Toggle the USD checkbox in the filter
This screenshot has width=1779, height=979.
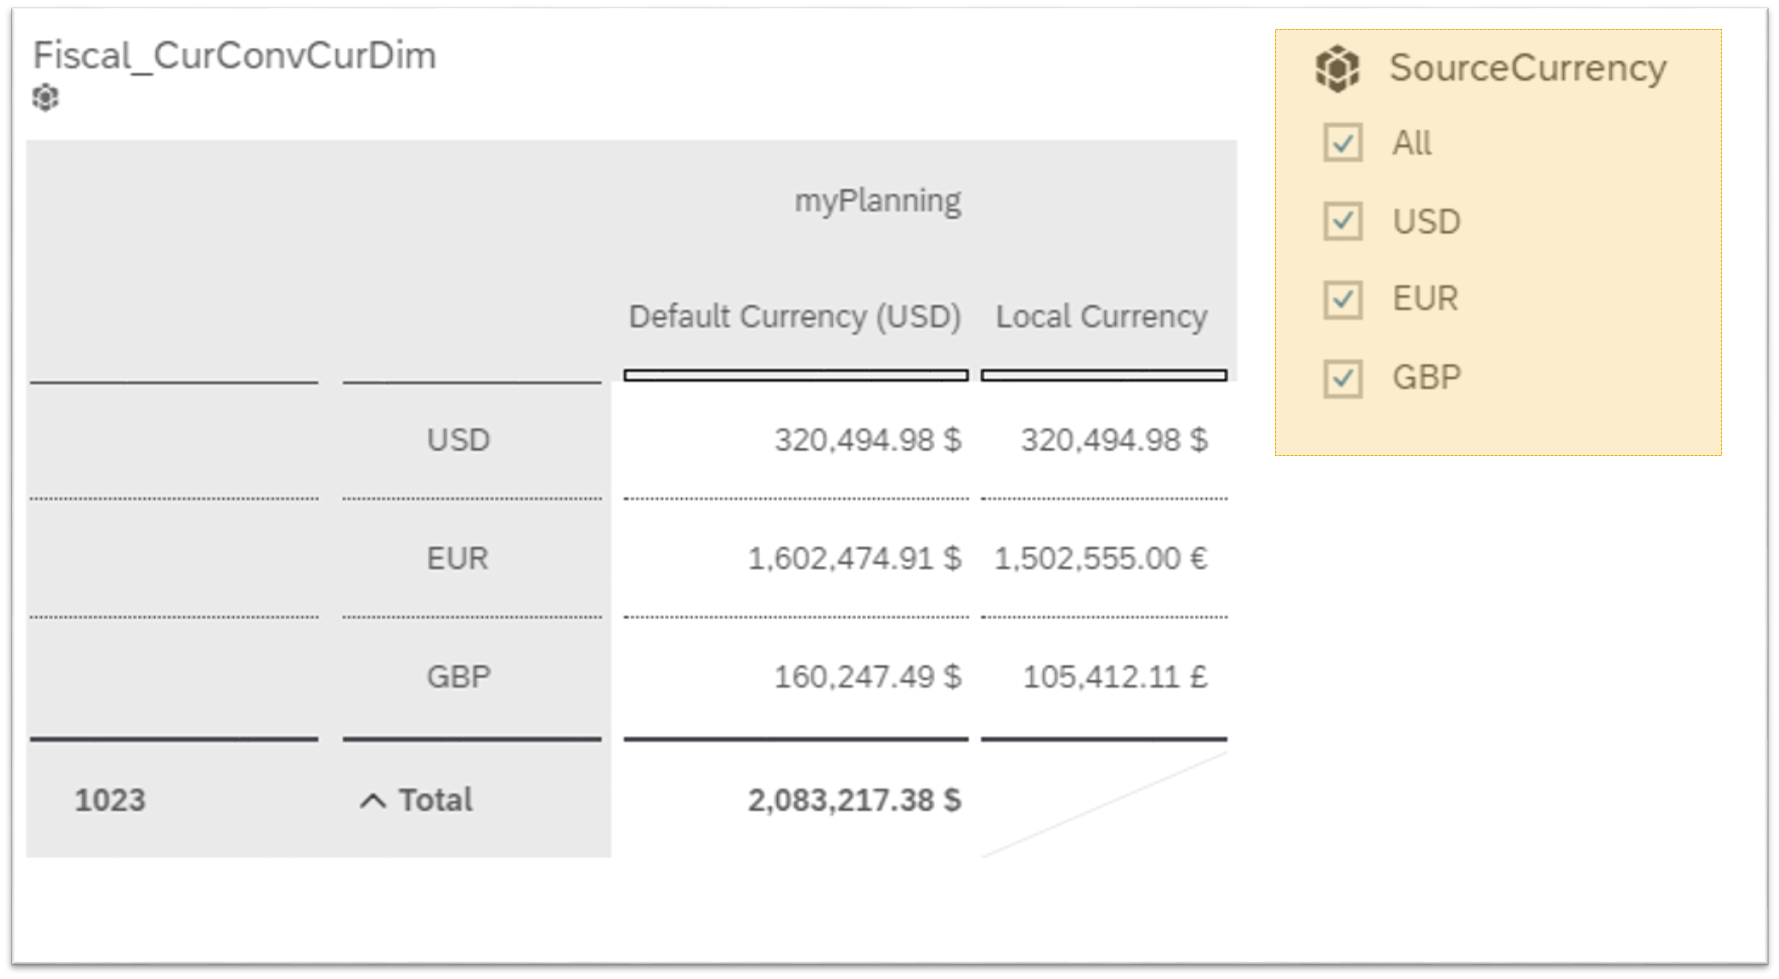tap(1342, 221)
